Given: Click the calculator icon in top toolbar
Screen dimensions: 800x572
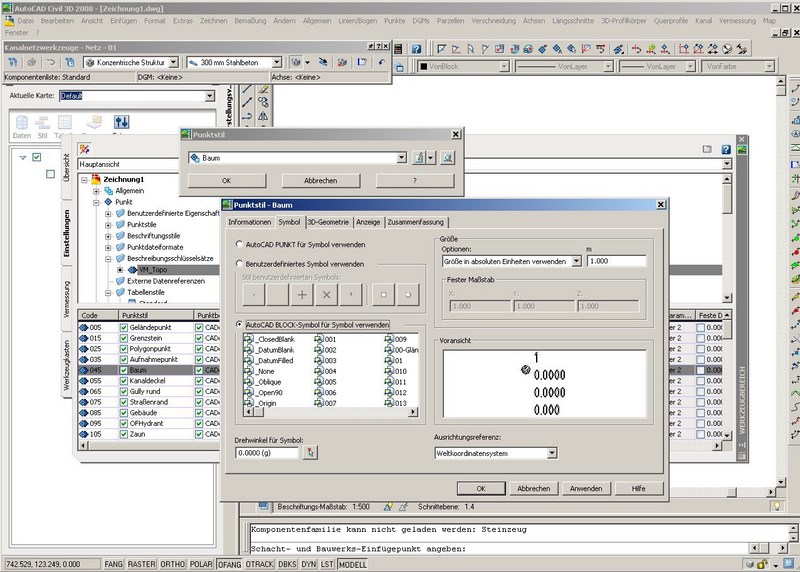Looking at the screenshot, I should point(398,49).
